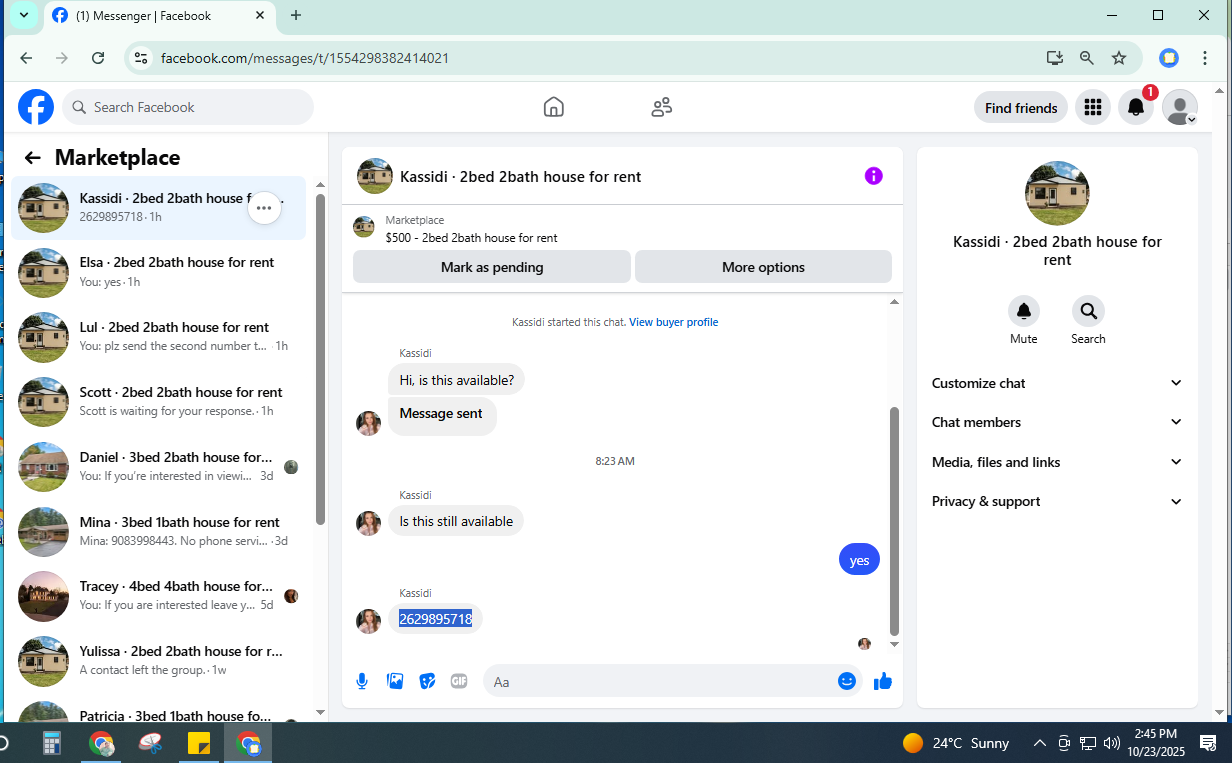
Task: Open Snipping Tool from the taskbar
Action: (x=150, y=743)
